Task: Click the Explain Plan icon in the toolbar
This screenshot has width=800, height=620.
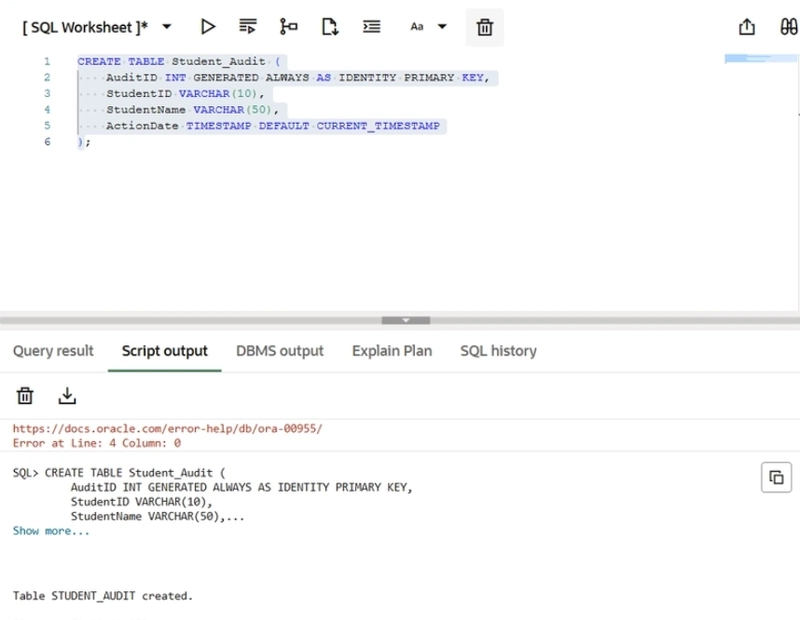Action: [289, 27]
